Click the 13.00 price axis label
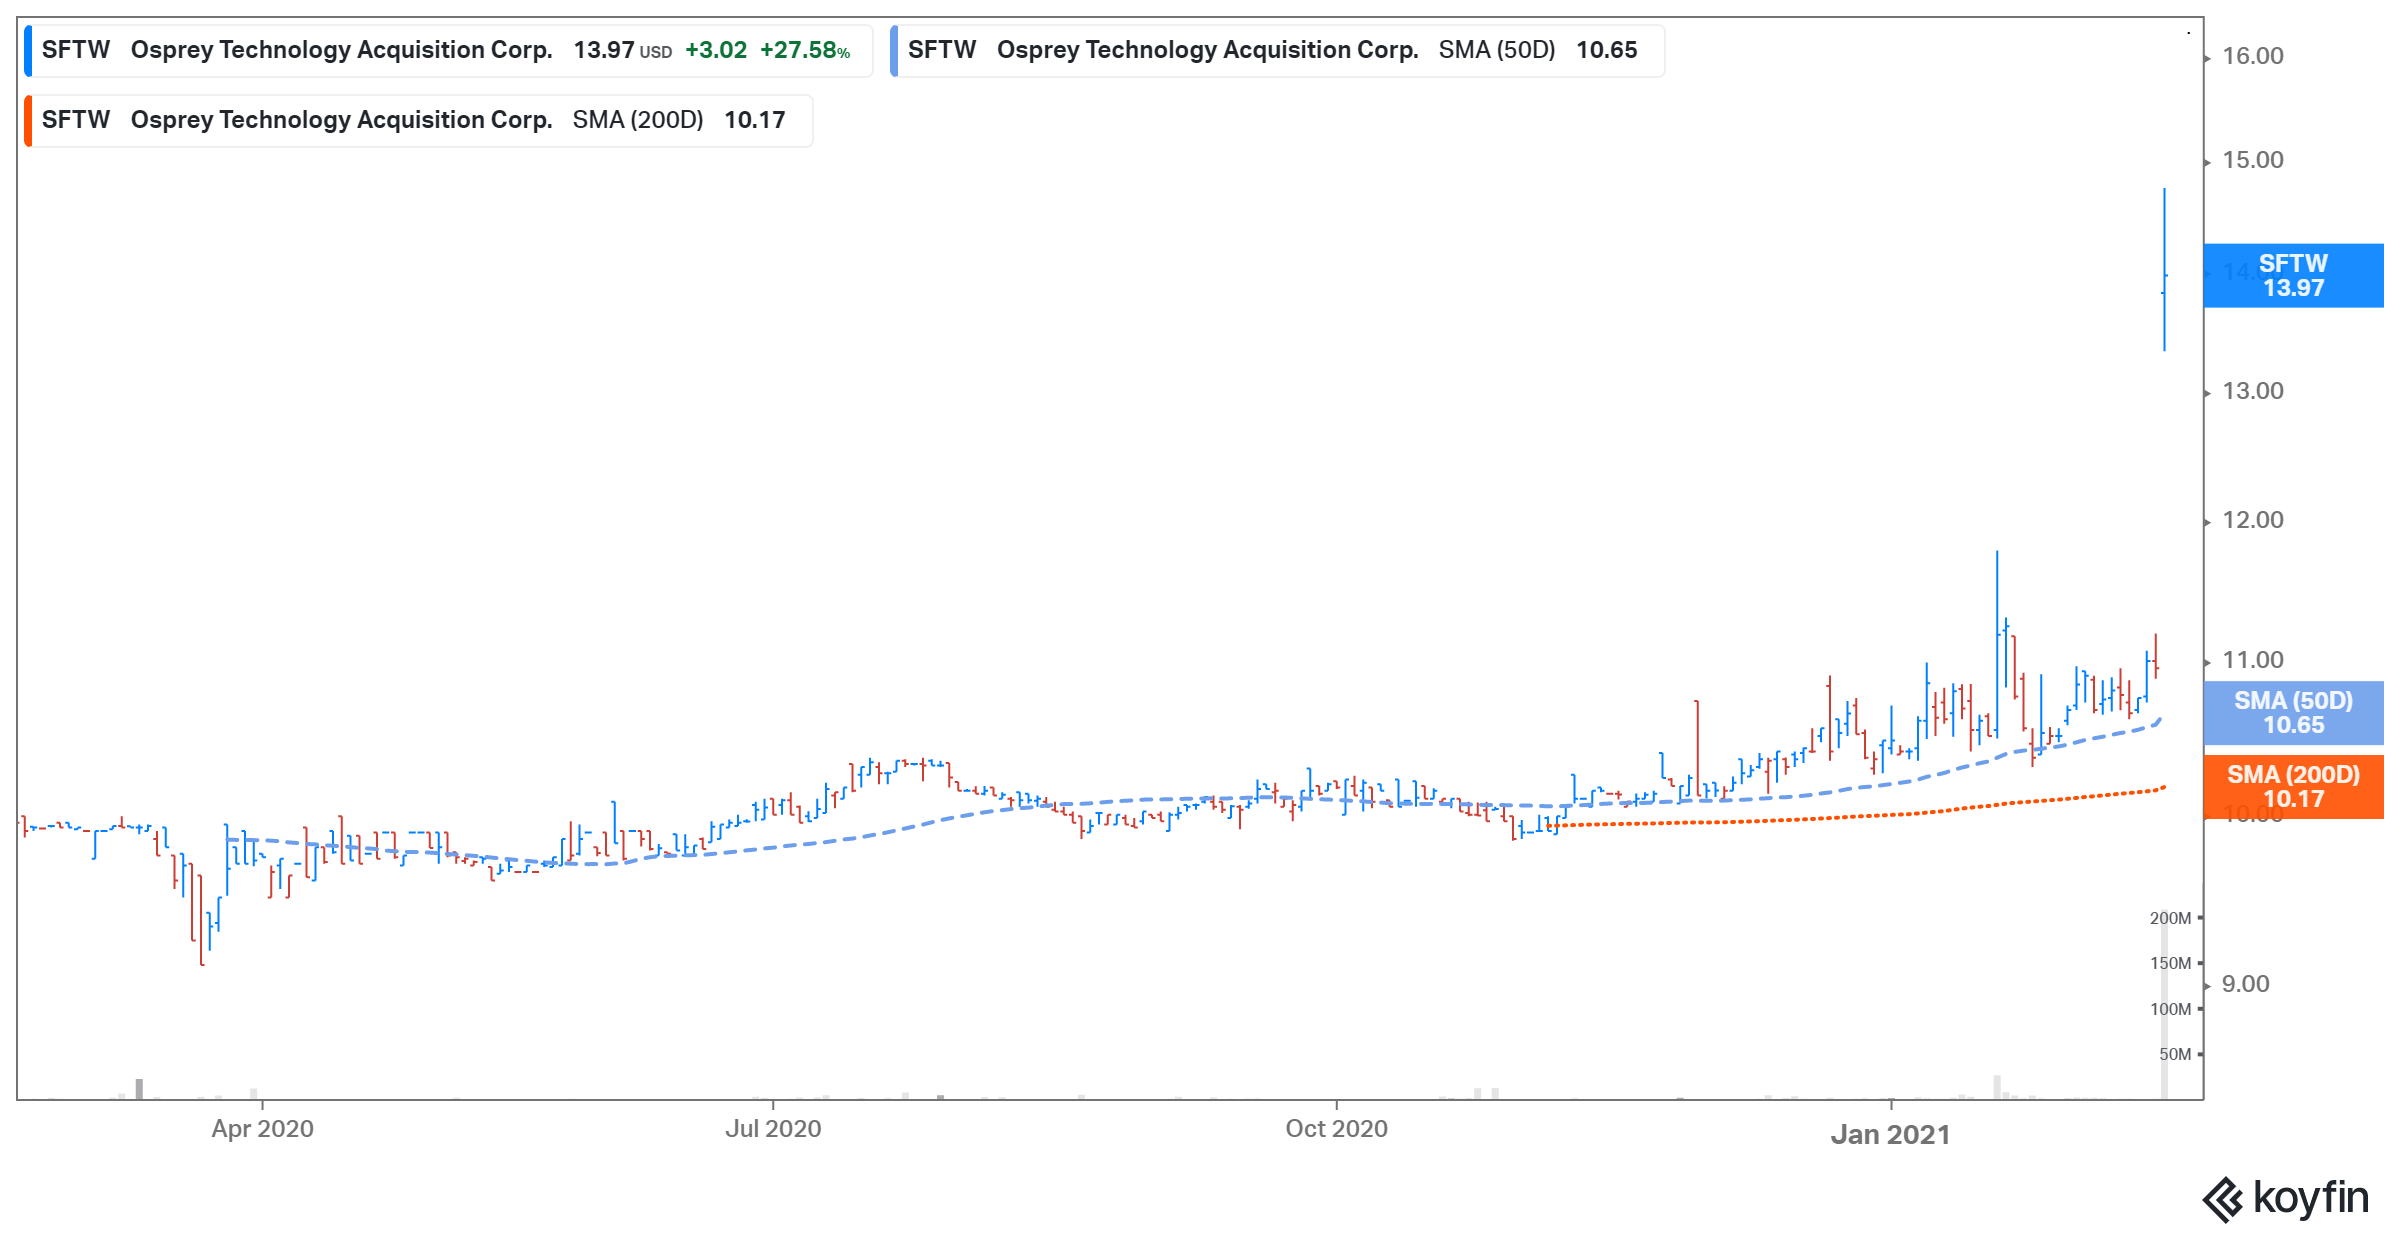 [x=2252, y=391]
